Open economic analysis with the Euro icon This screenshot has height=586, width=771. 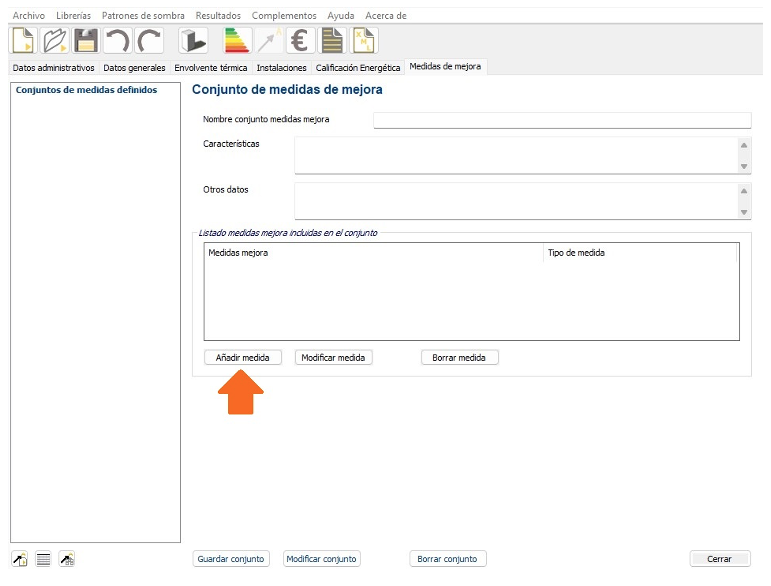(300, 41)
